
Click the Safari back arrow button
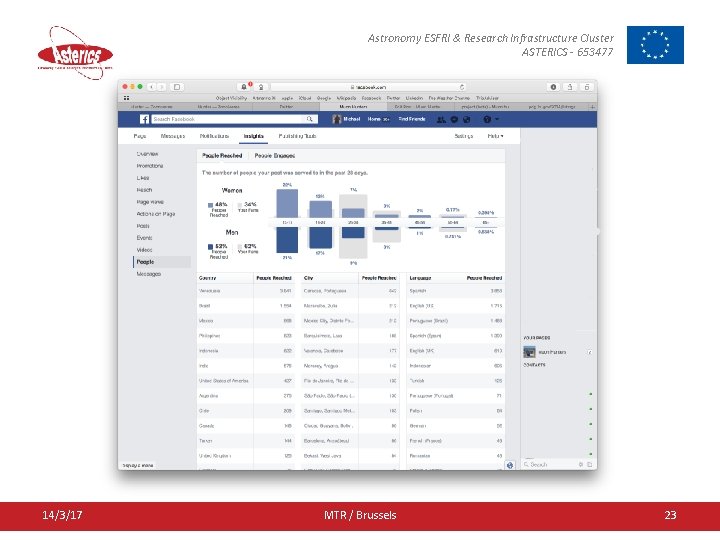pos(151,87)
